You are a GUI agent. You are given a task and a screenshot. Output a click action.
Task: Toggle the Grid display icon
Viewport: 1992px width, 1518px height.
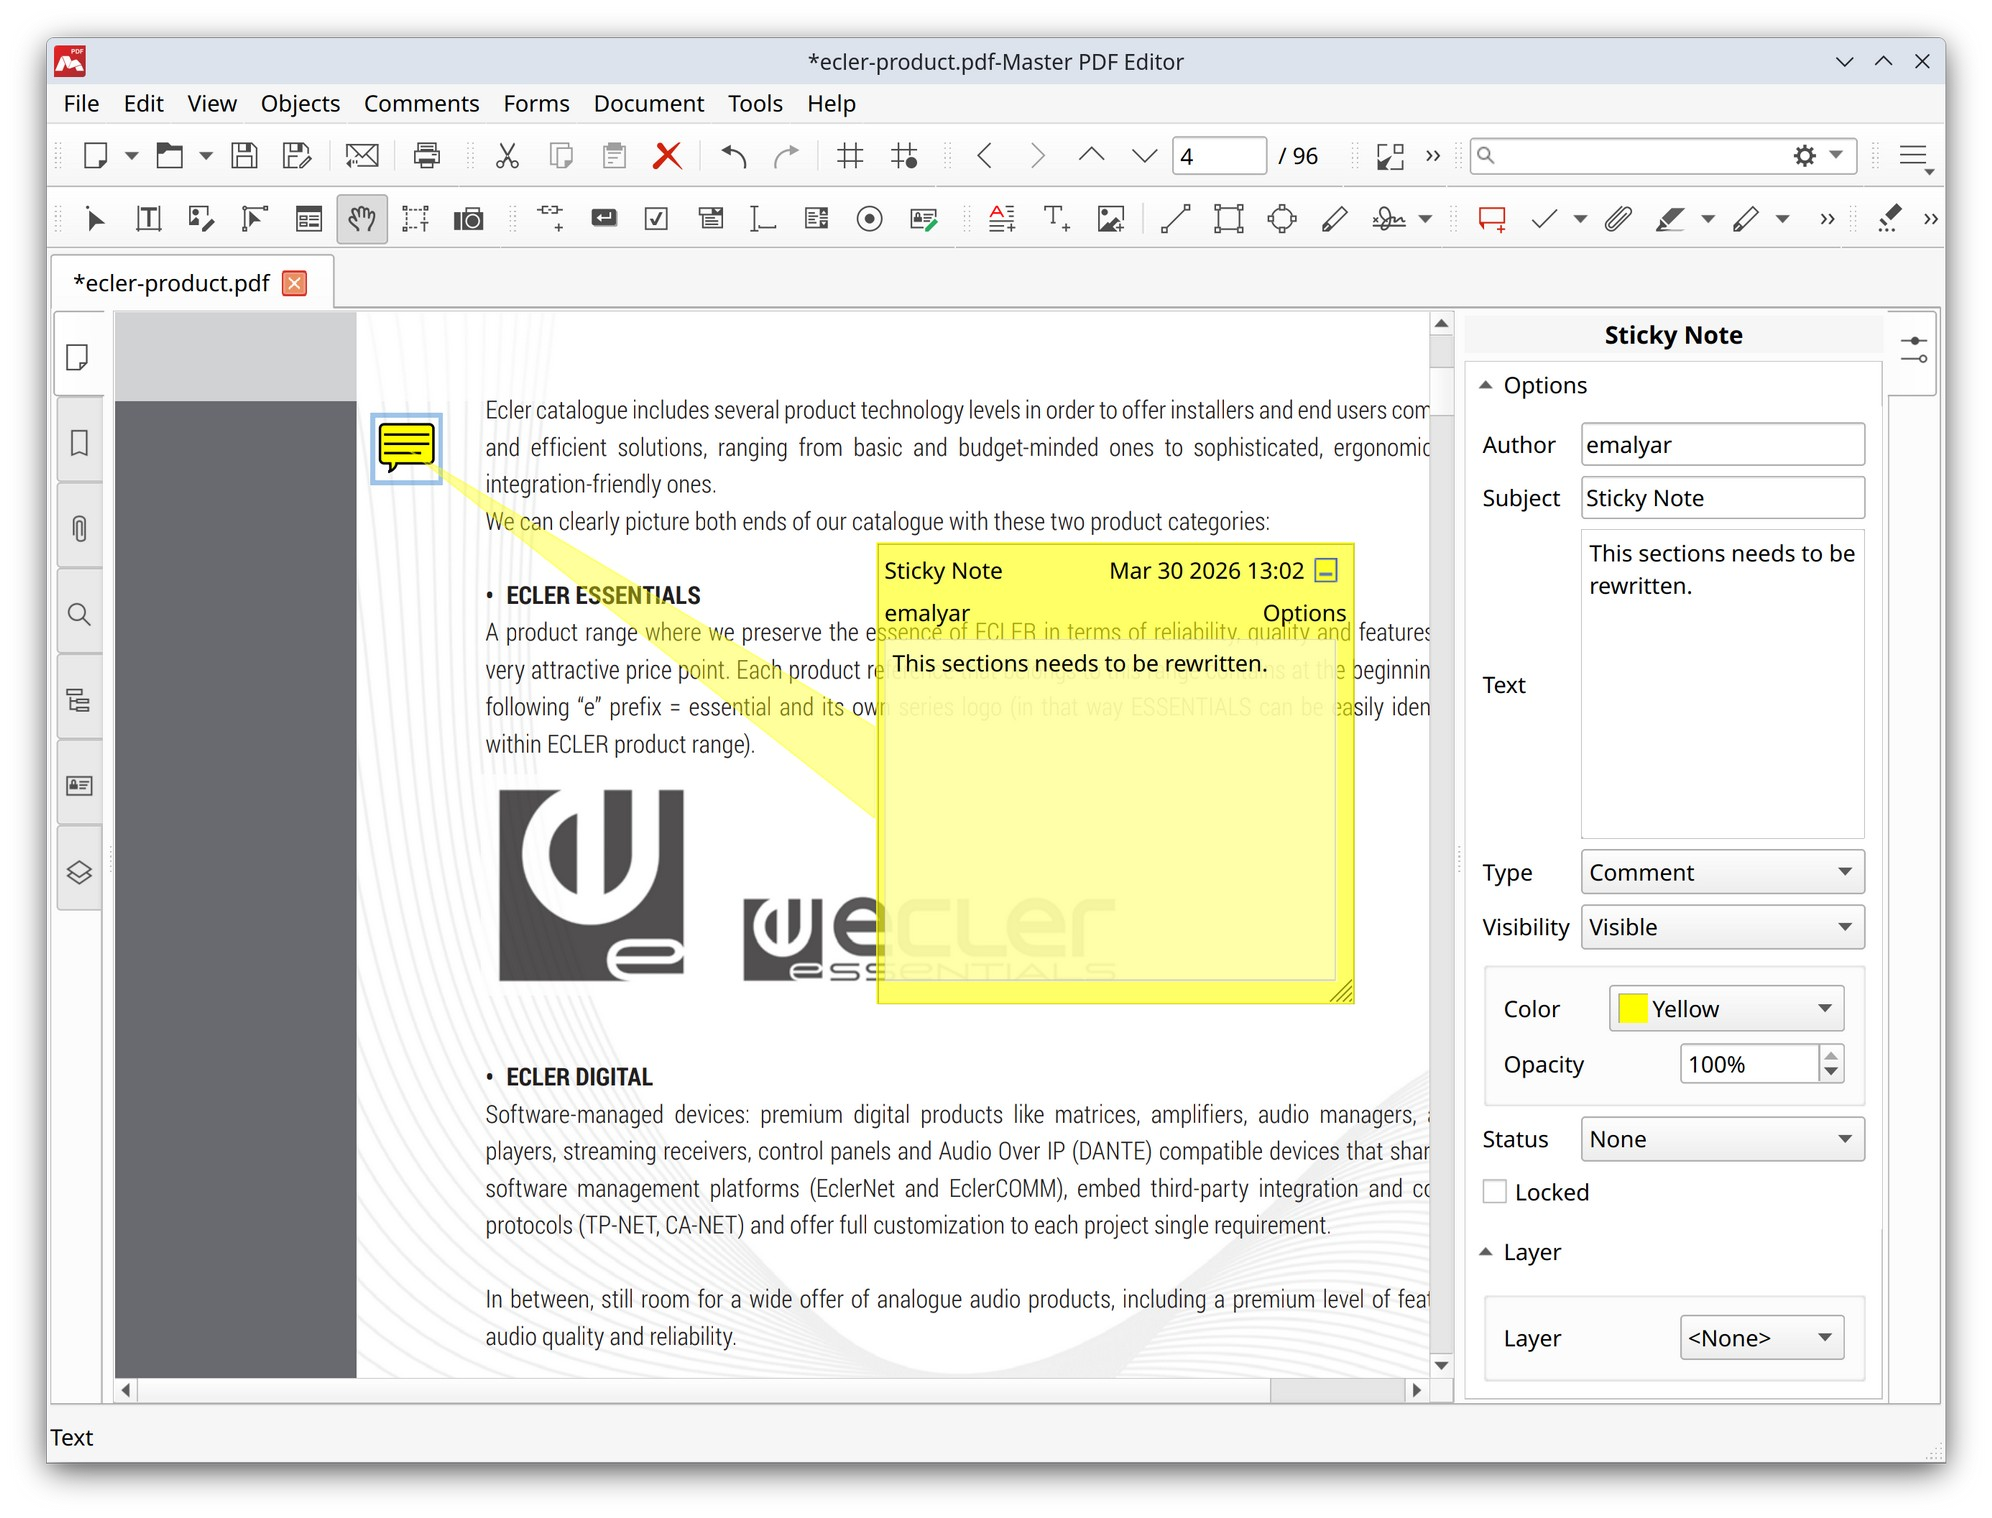pyautogui.click(x=850, y=155)
